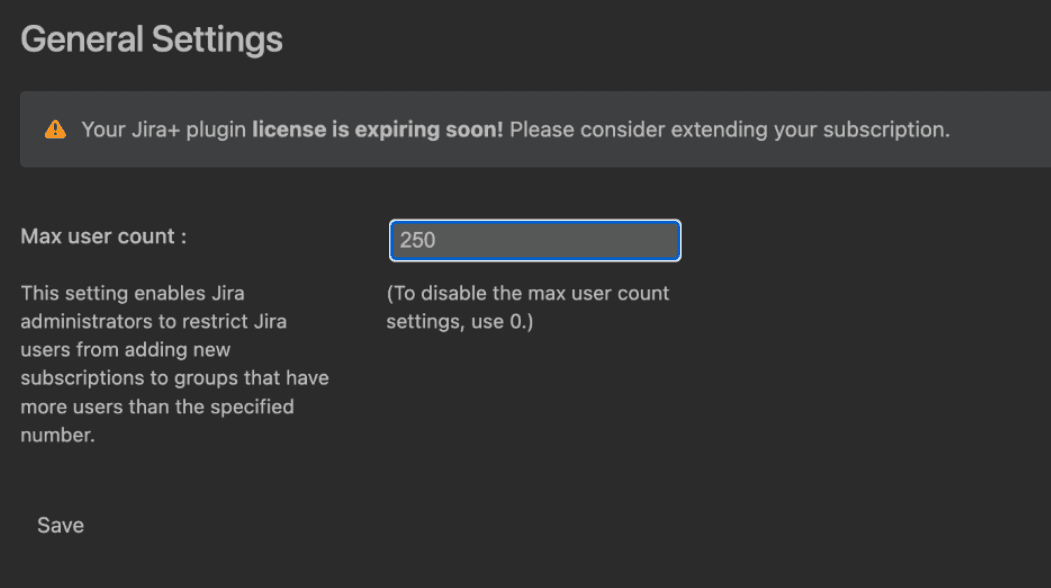Viewport: 1051px width, 588px height.
Task: Click the Jira administrators description paragraph
Action: (174, 364)
